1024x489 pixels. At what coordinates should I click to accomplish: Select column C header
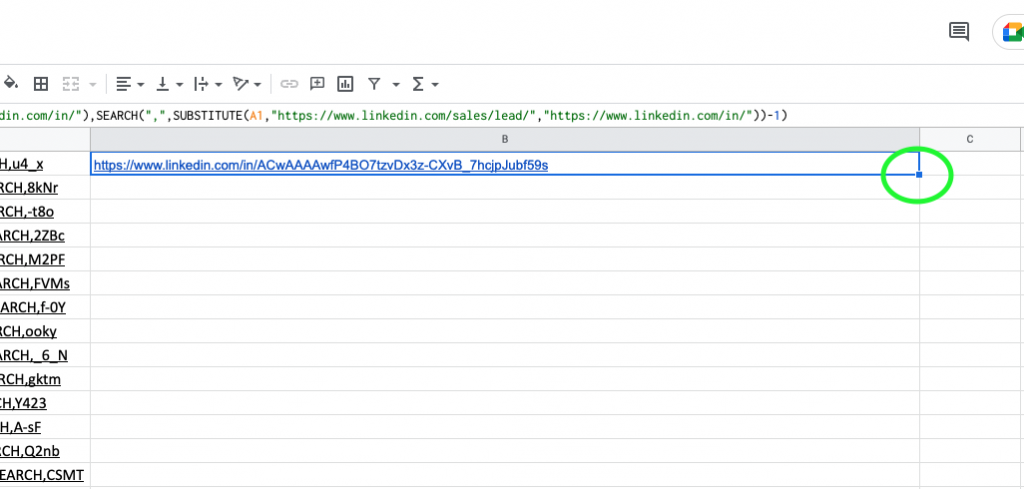click(969, 139)
